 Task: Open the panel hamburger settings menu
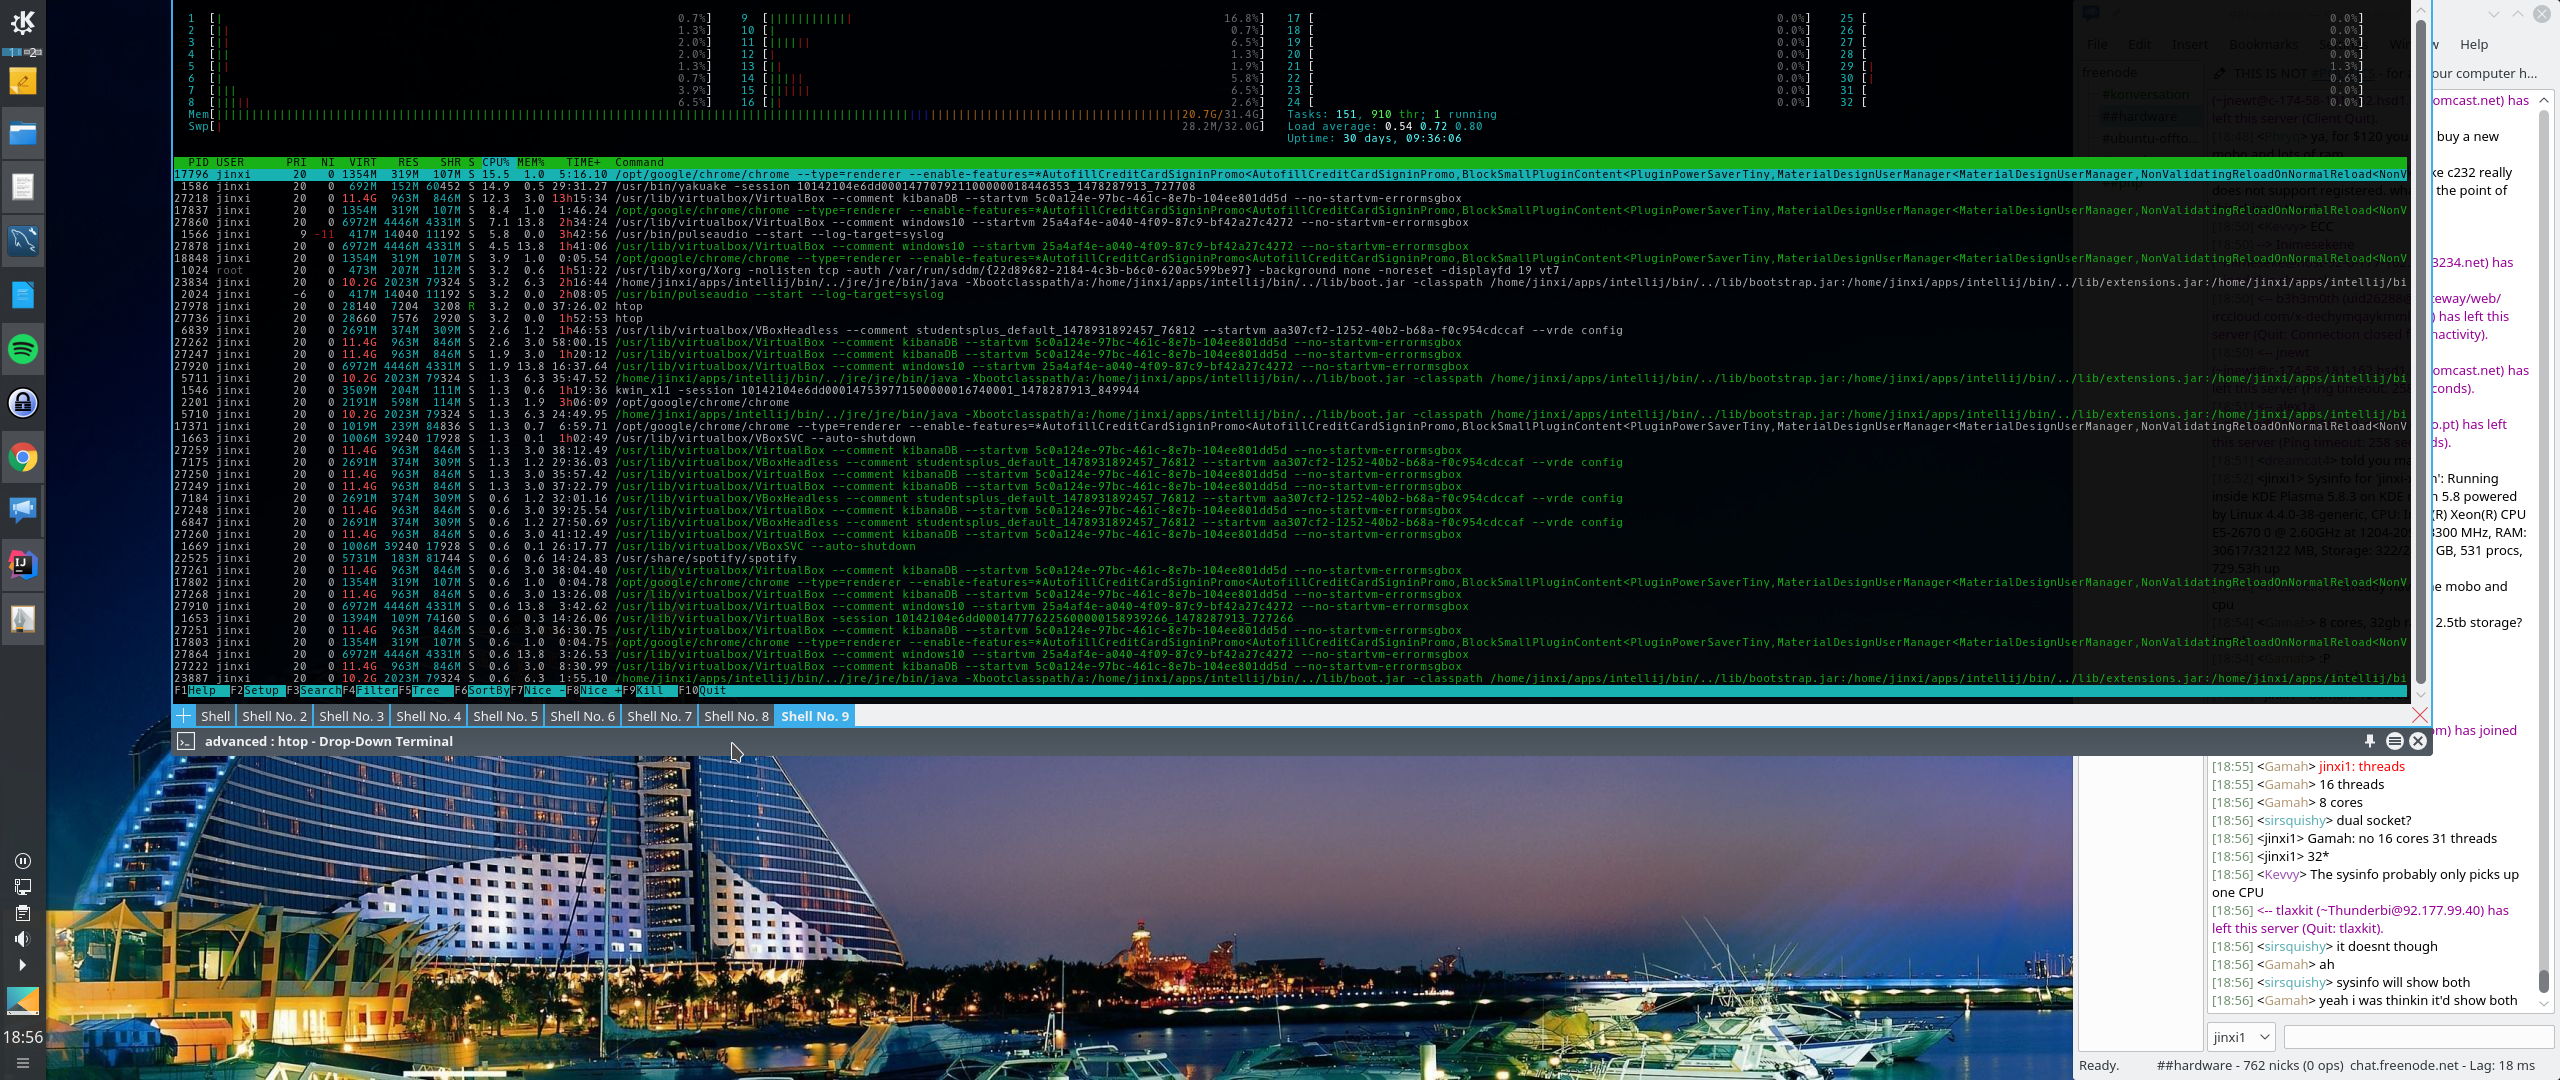pos(22,1063)
